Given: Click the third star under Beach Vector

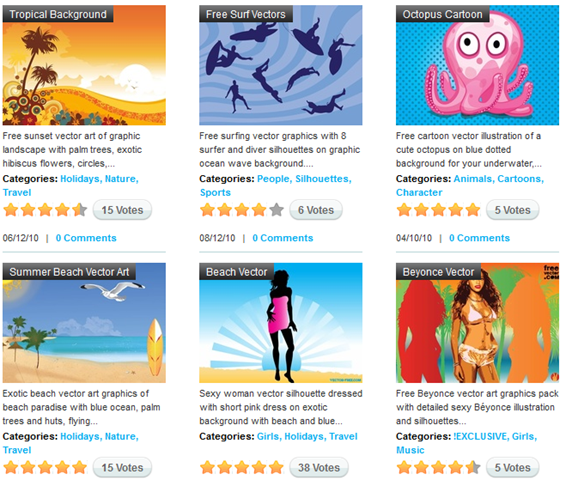Looking at the screenshot, I should (242, 467).
